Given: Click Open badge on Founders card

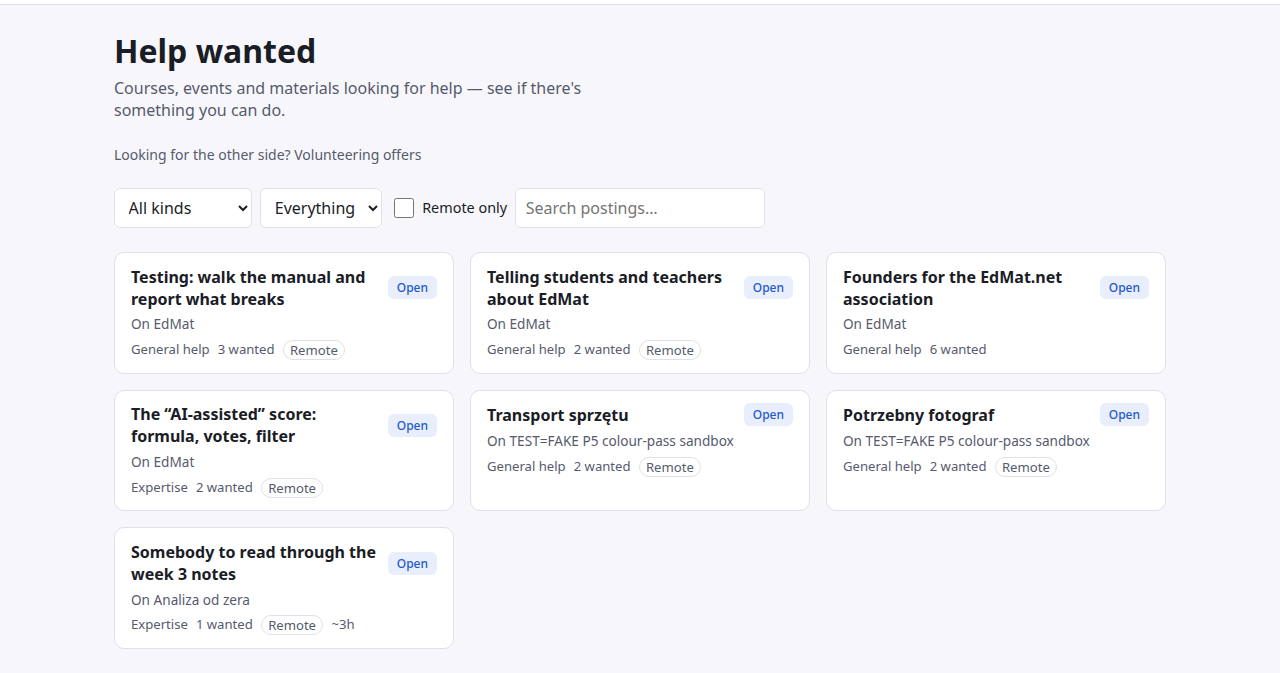Looking at the screenshot, I should coord(1124,288).
